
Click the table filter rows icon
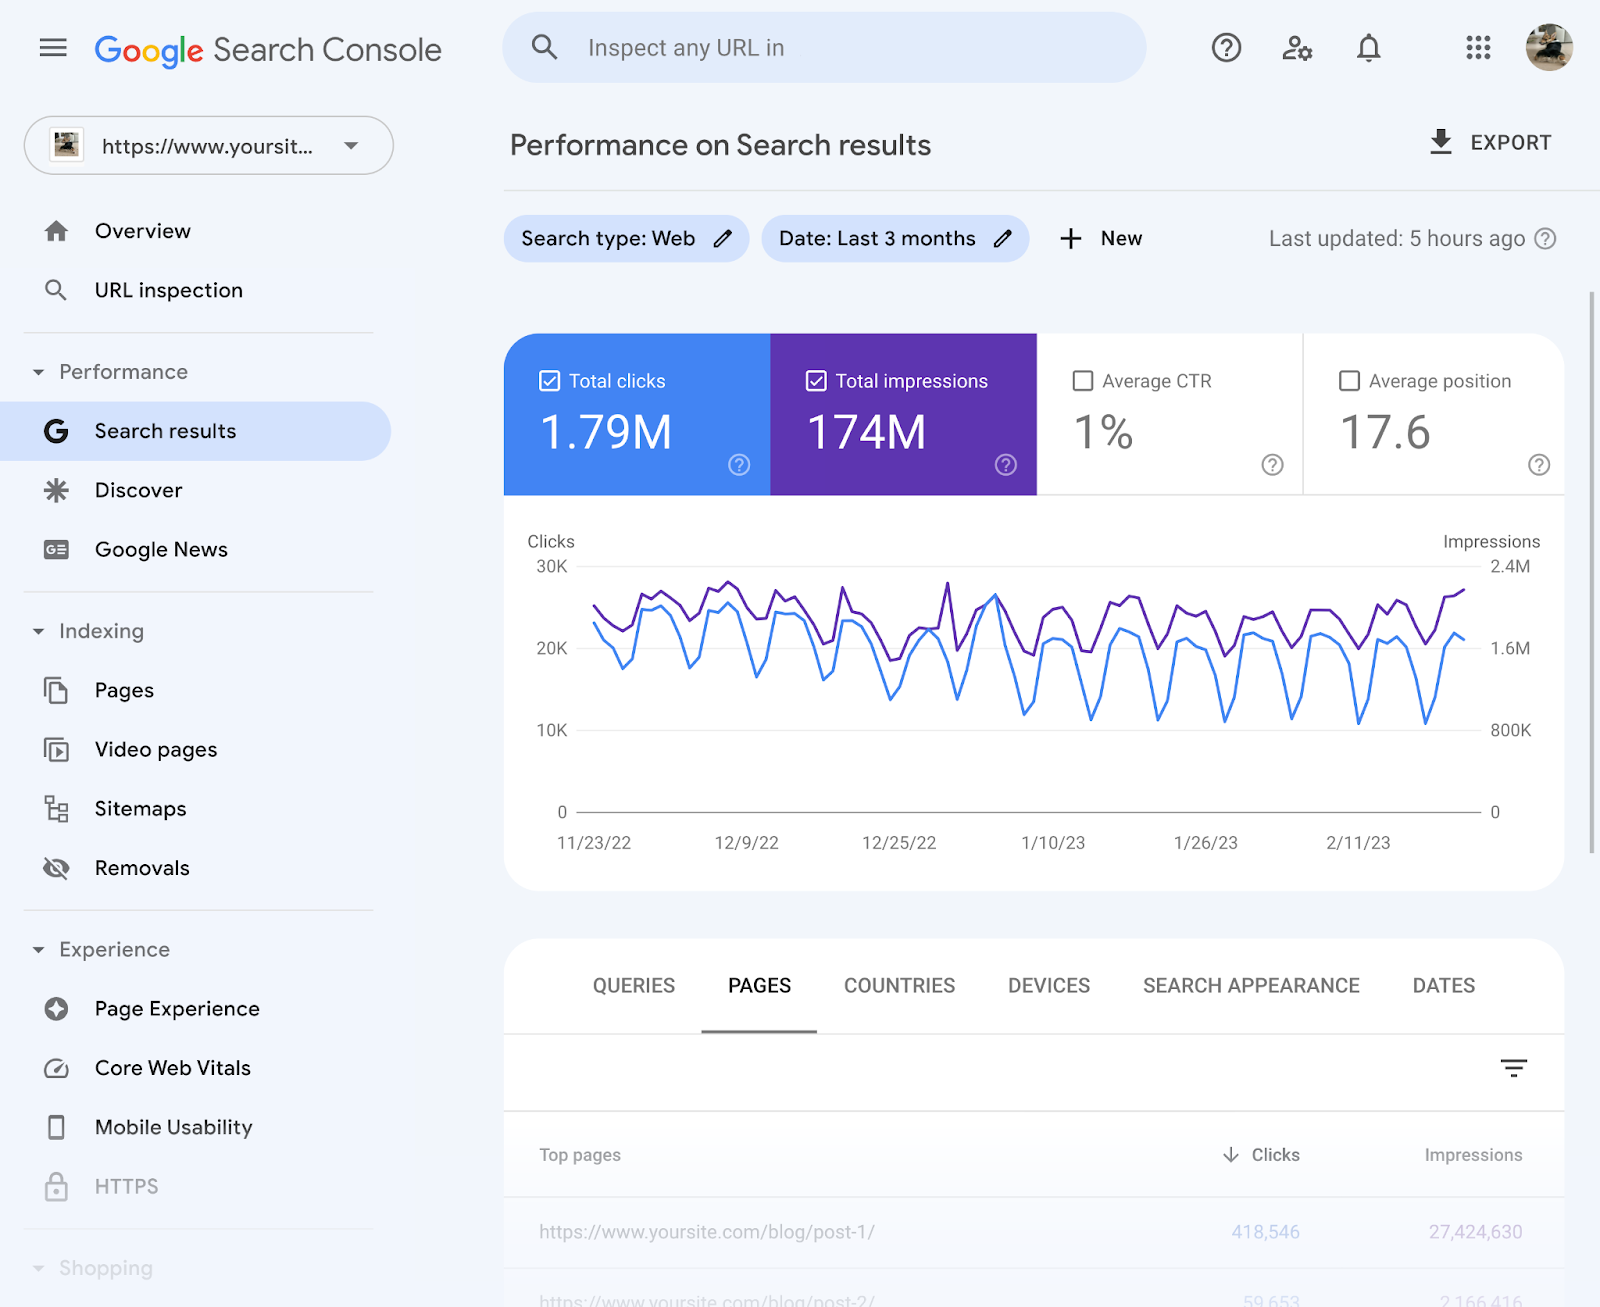click(1513, 1068)
